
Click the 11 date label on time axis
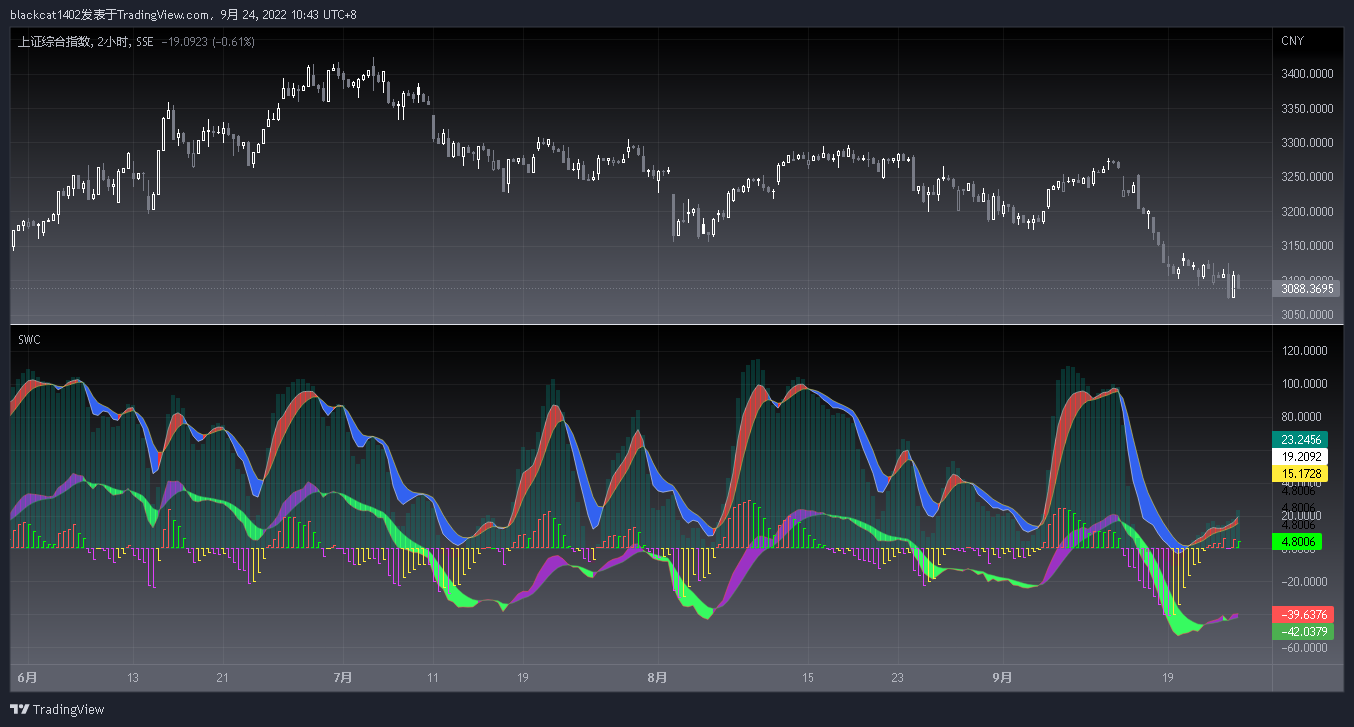click(433, 678)
